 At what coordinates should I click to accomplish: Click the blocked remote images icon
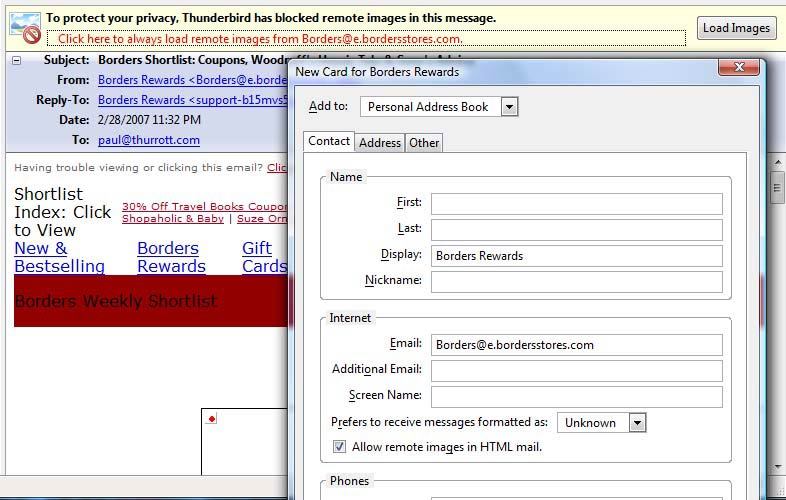[x=25, y=28]
